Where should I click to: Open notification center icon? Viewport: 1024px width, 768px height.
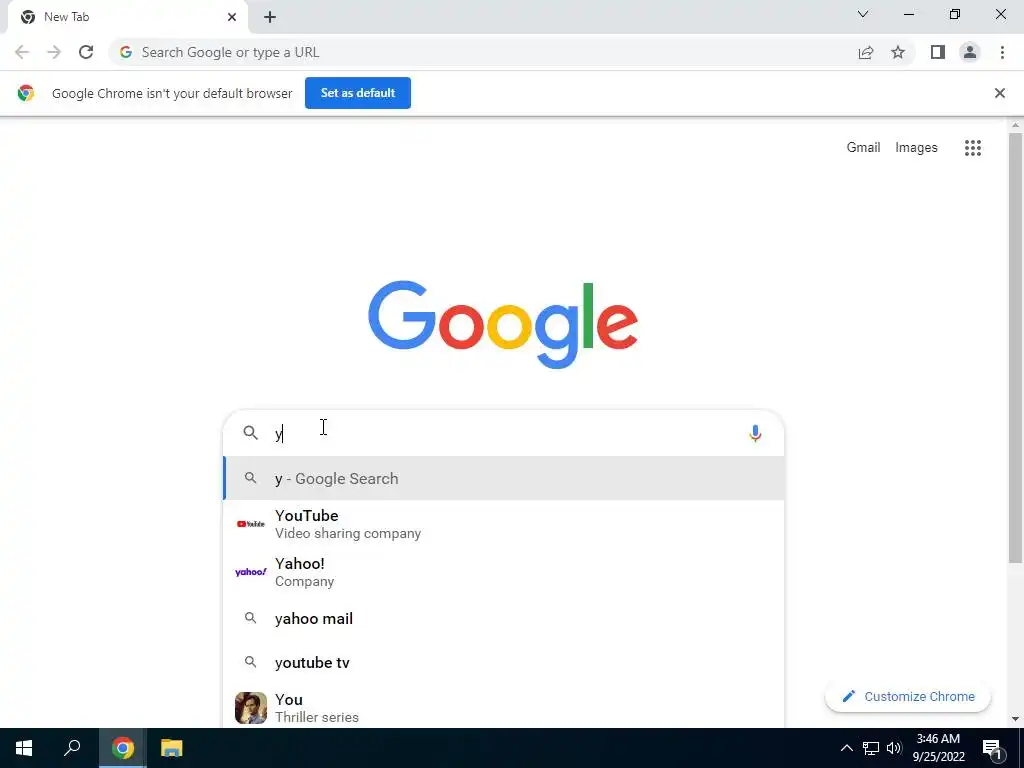point(992,748)
